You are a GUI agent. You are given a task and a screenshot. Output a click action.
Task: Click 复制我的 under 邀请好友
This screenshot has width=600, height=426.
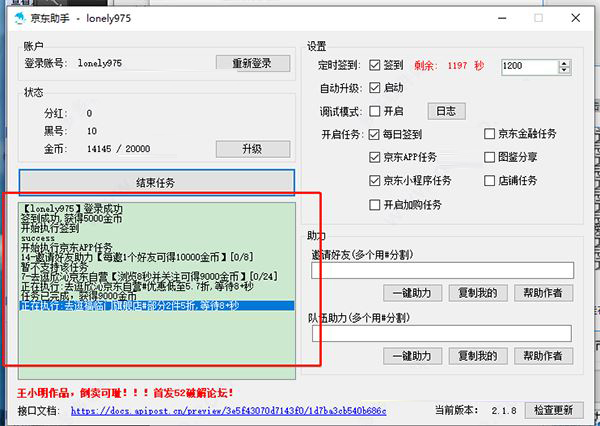tap(478, 293)
